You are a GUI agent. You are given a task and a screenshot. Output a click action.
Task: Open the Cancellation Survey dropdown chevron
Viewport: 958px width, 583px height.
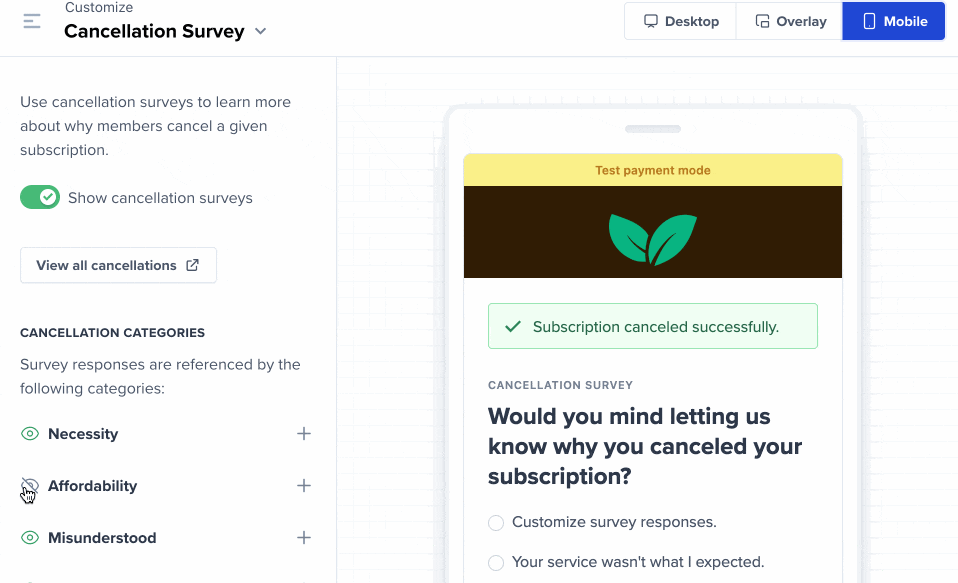click(261, 31)
